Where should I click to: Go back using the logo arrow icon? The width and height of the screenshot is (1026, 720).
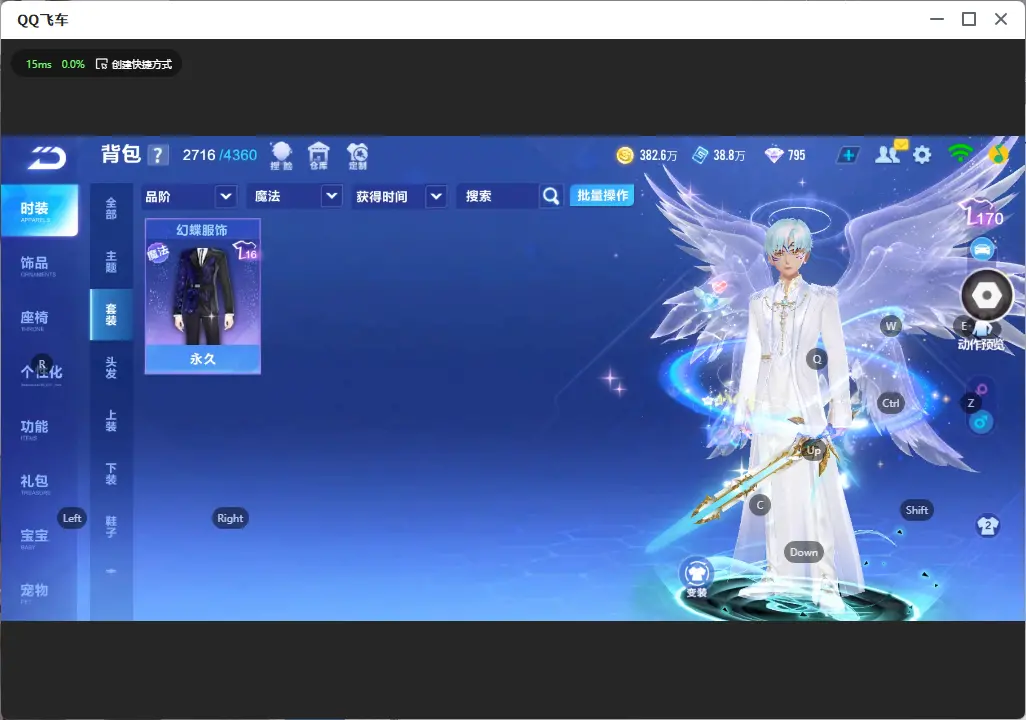click(x=46, y=157)
